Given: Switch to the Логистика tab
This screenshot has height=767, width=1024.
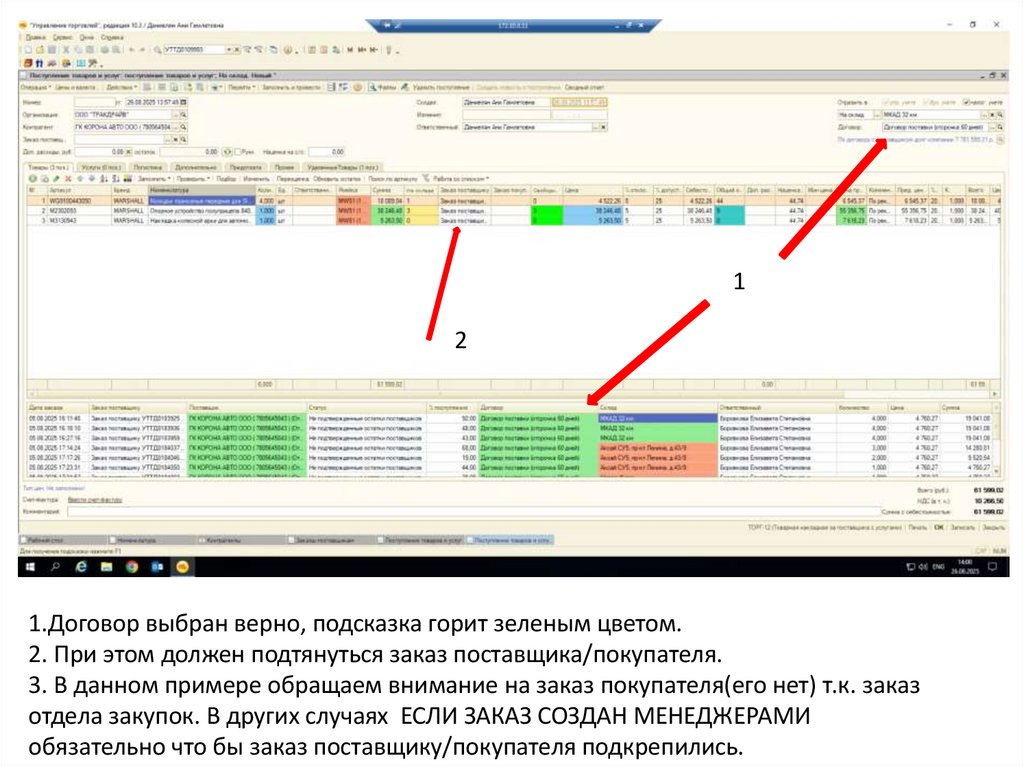Looking at the screenshot, I should [x=148, y=168].
